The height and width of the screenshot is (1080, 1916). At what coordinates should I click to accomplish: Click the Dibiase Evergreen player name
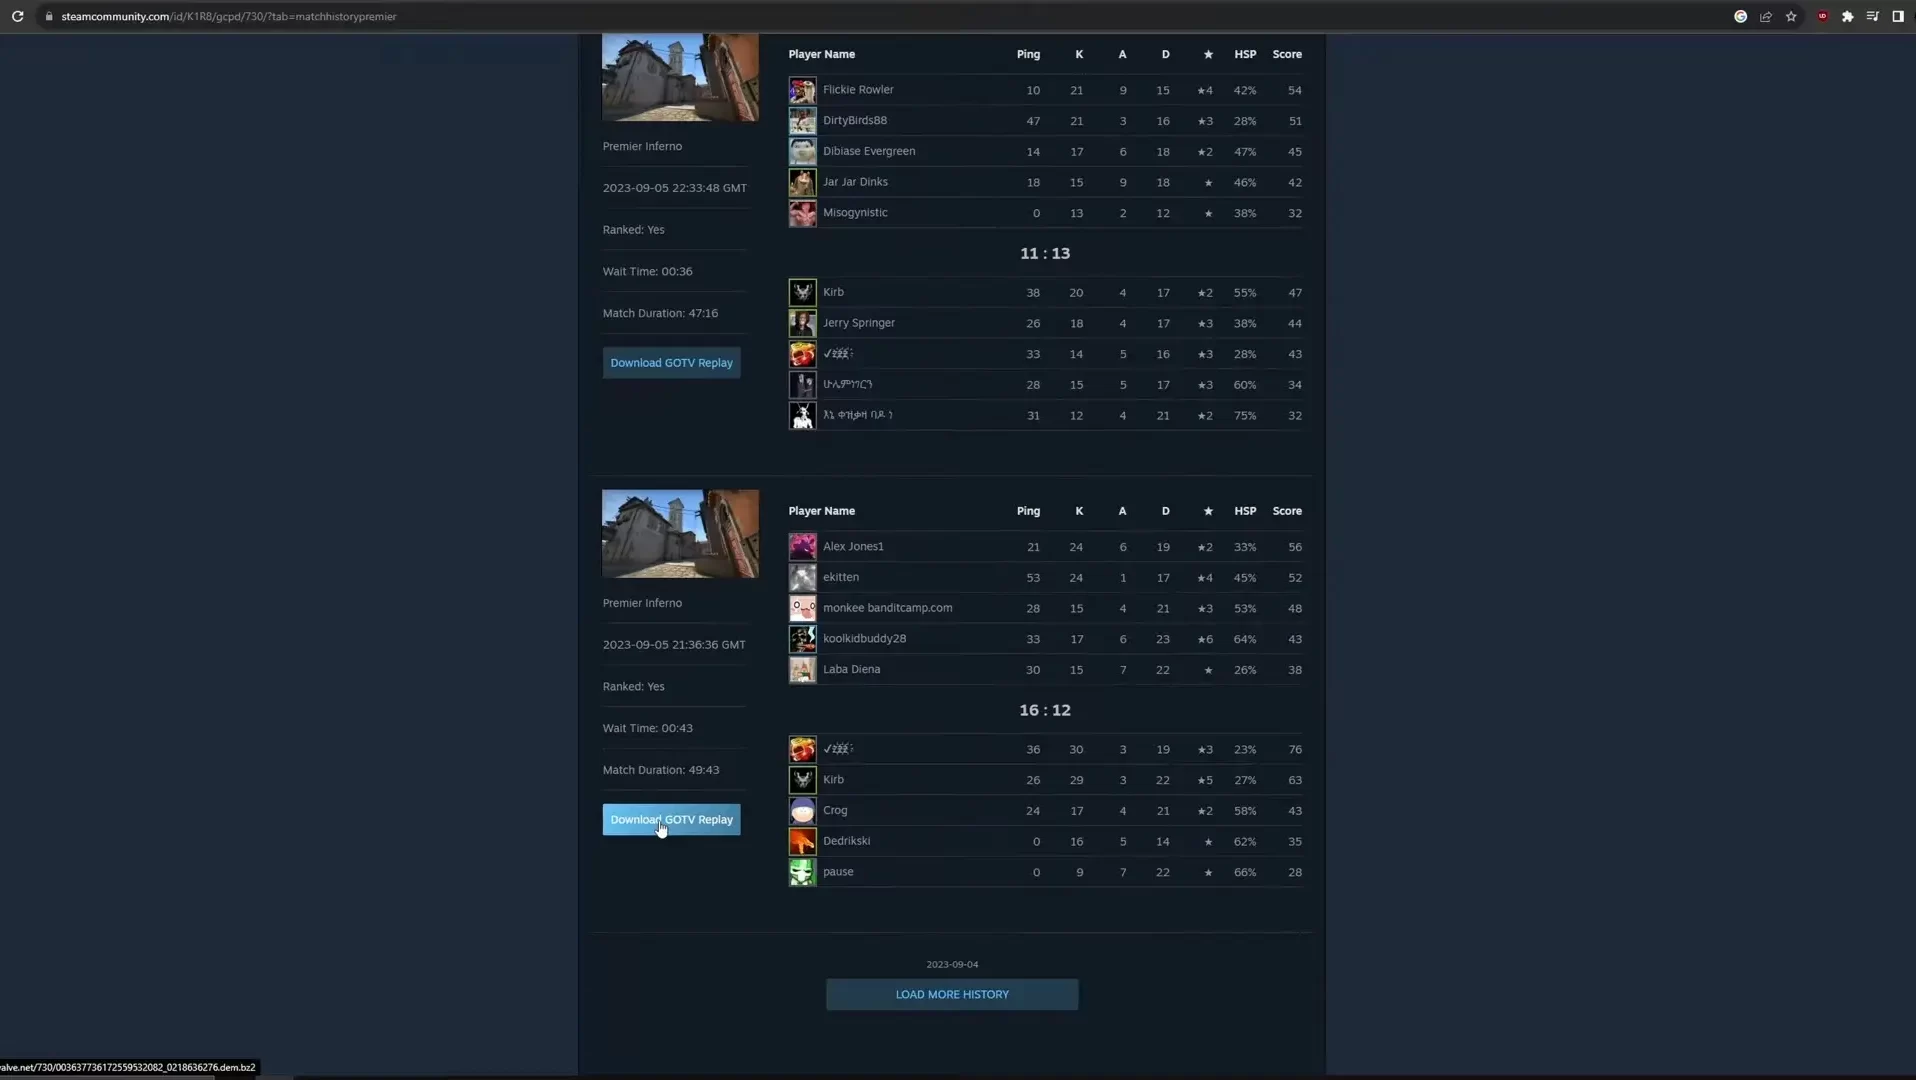(869, 152)
